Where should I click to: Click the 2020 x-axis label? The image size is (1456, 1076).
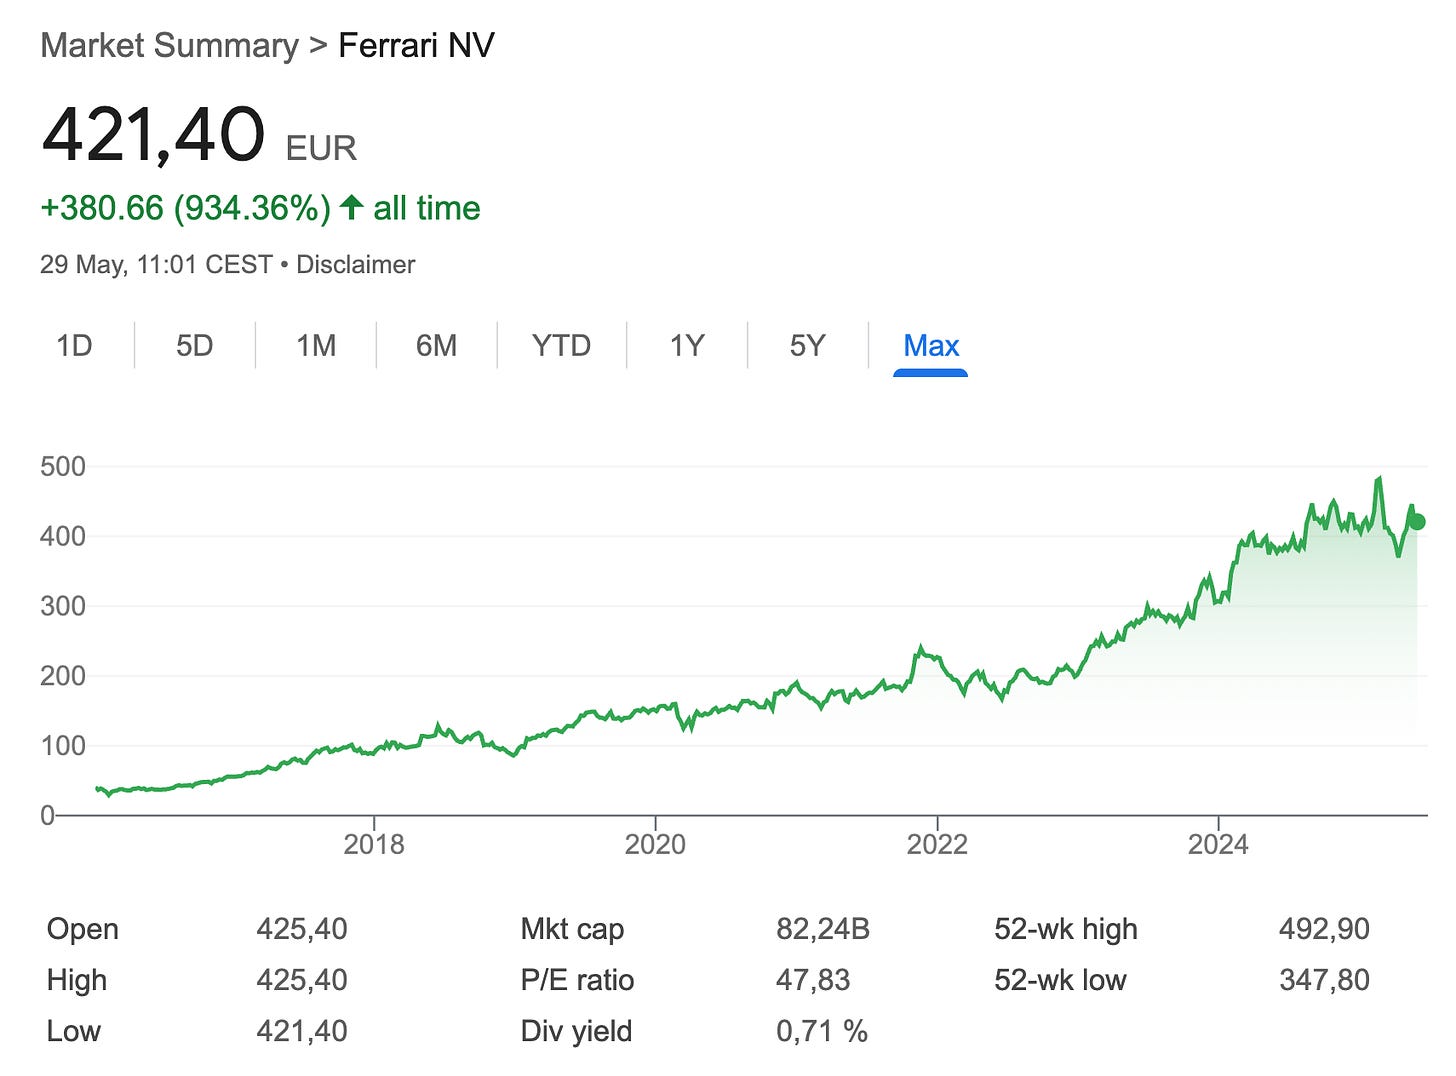[655, 845]
